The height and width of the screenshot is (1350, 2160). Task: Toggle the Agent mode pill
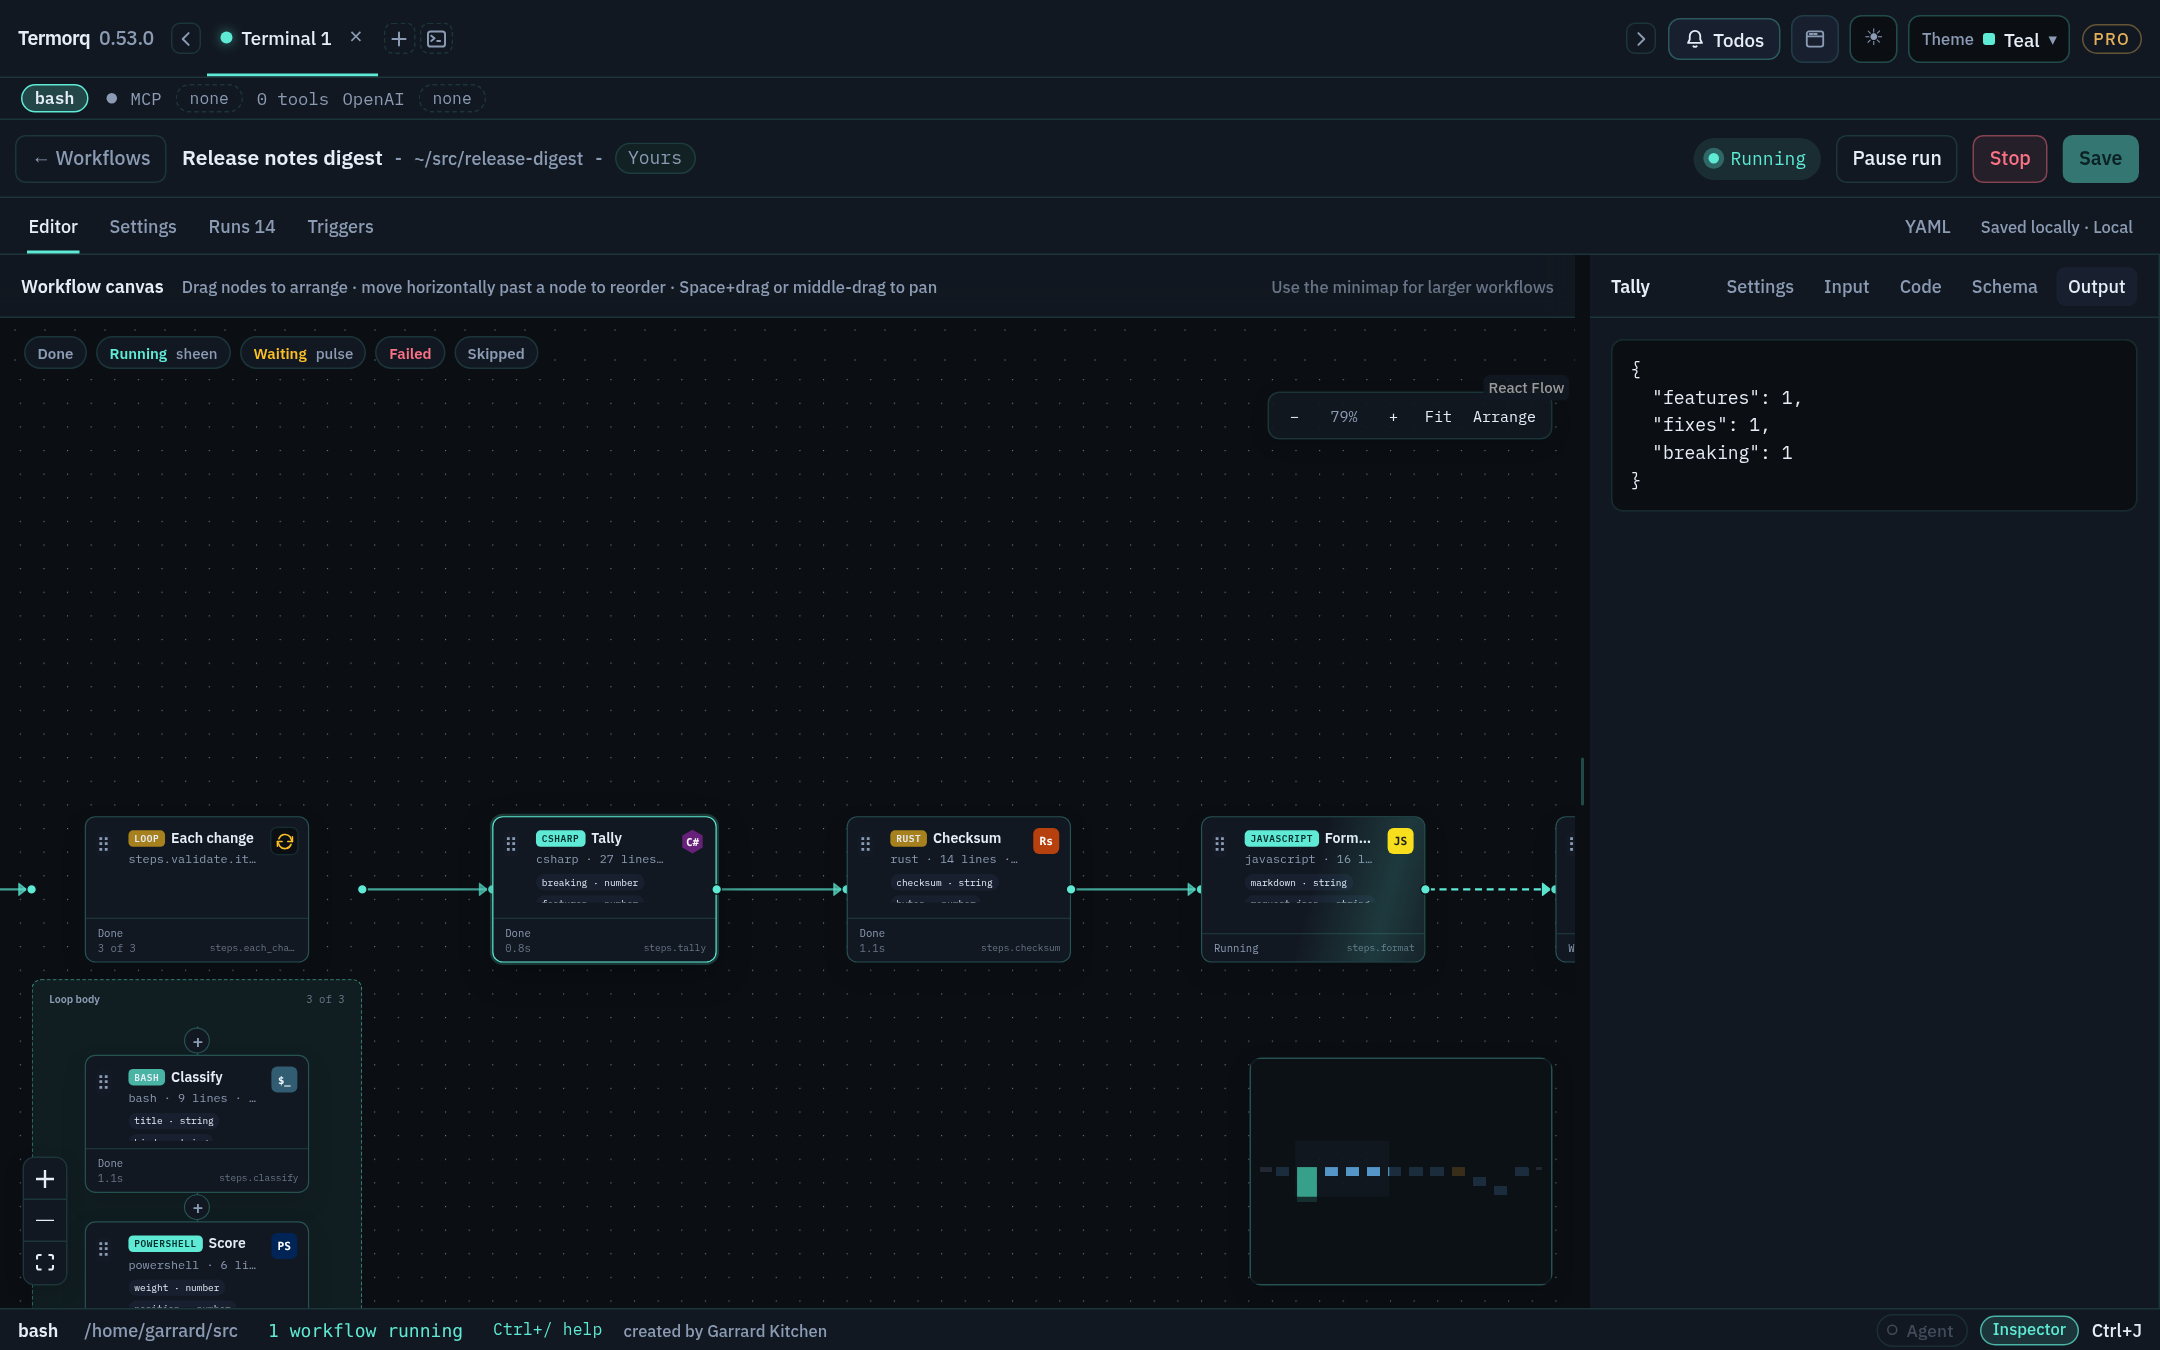[x=1921, y=1330]
